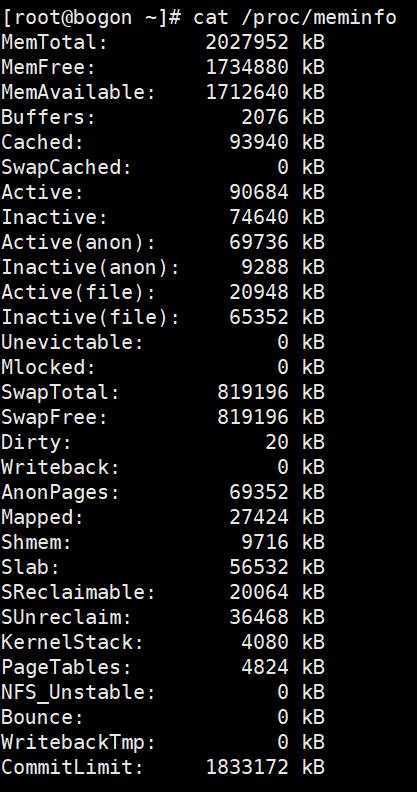Click the Dirty value 20

pyautogui.click(x=277, y=442)
